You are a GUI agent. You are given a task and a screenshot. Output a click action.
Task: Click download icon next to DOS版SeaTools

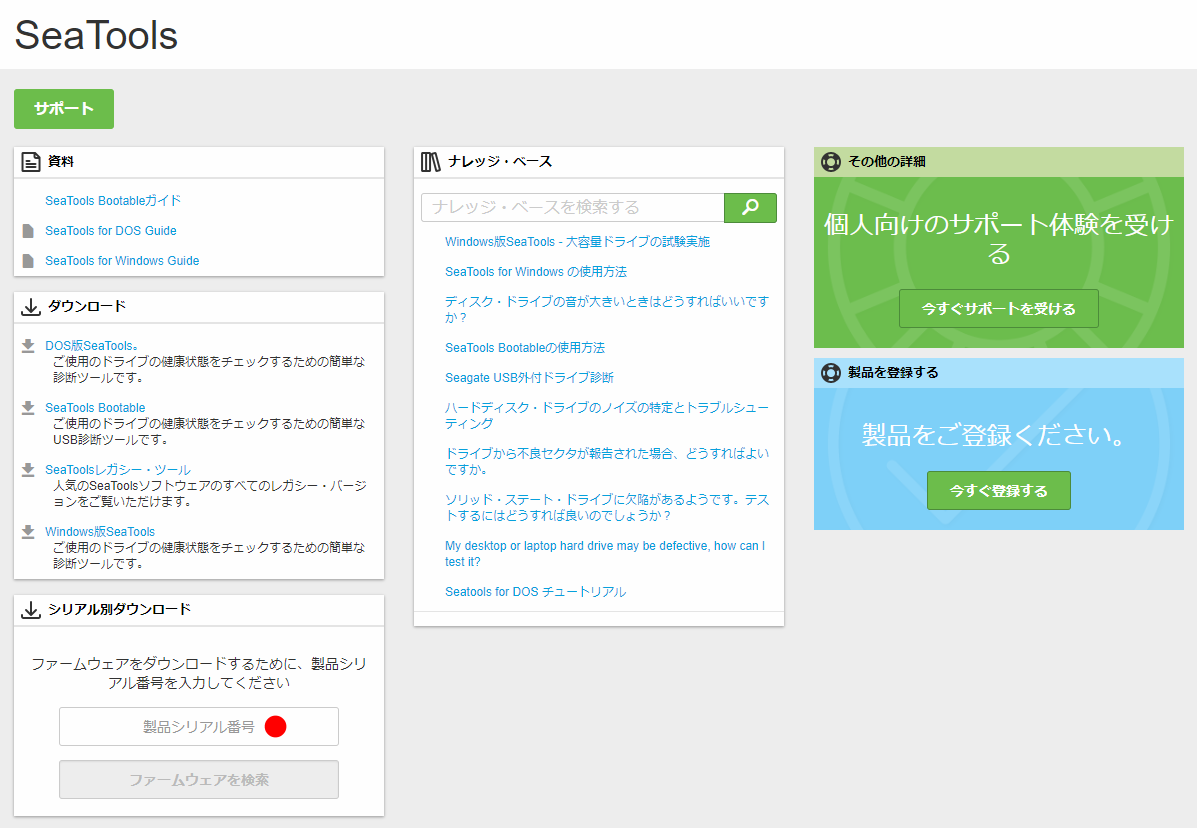click(28, 346)
